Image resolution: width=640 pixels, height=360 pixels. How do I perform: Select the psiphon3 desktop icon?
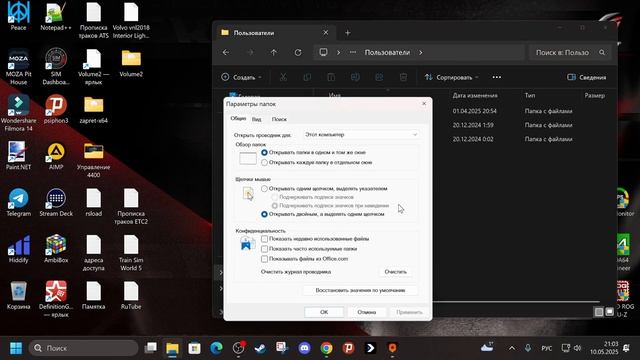point(56,109)
